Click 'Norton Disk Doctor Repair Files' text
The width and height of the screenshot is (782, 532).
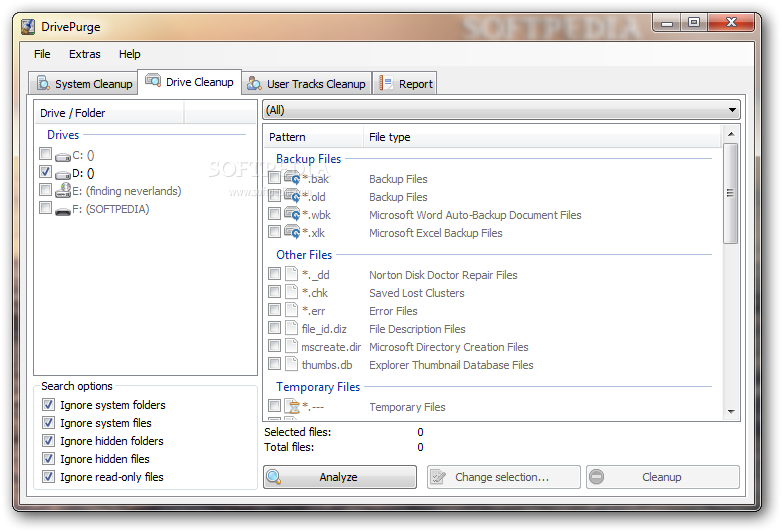click(x=443, y=275)
